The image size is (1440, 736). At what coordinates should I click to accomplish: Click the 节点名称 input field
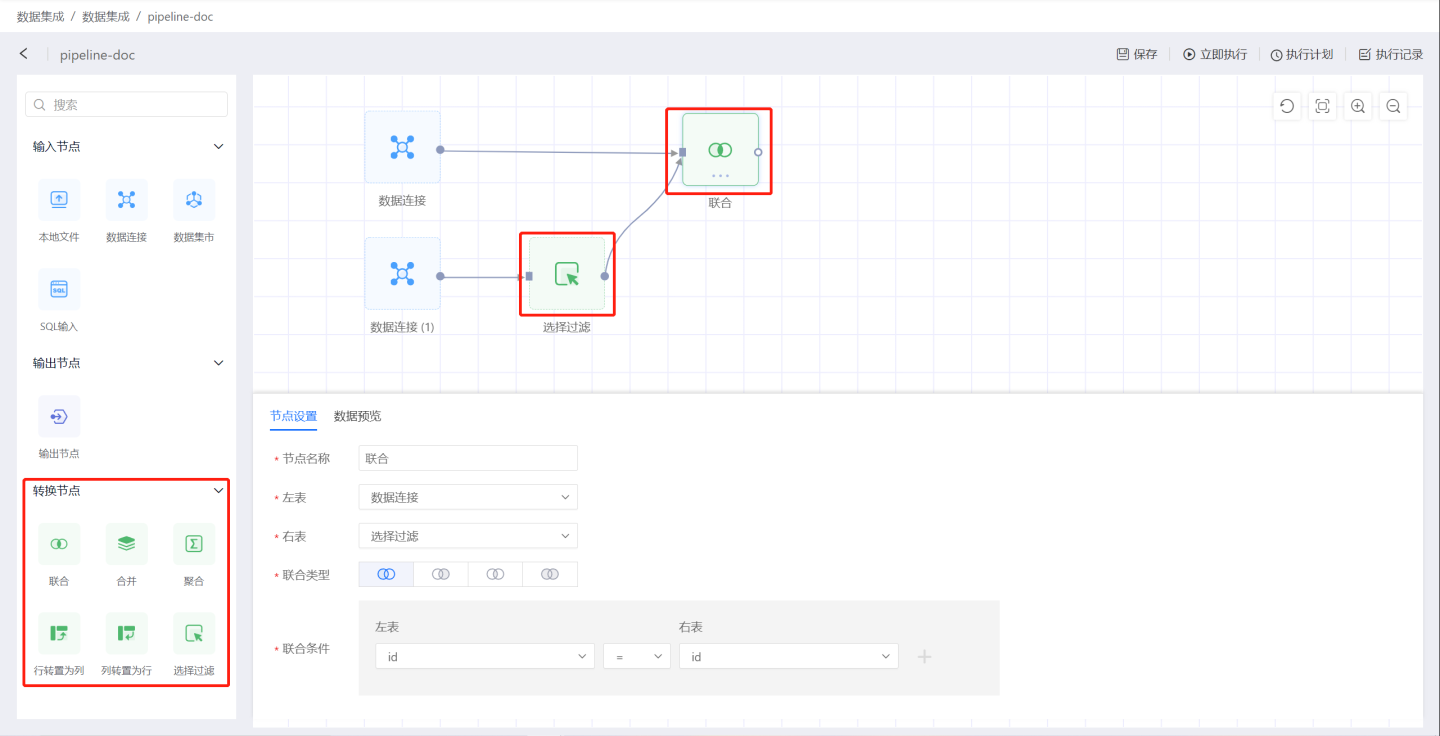468,458
